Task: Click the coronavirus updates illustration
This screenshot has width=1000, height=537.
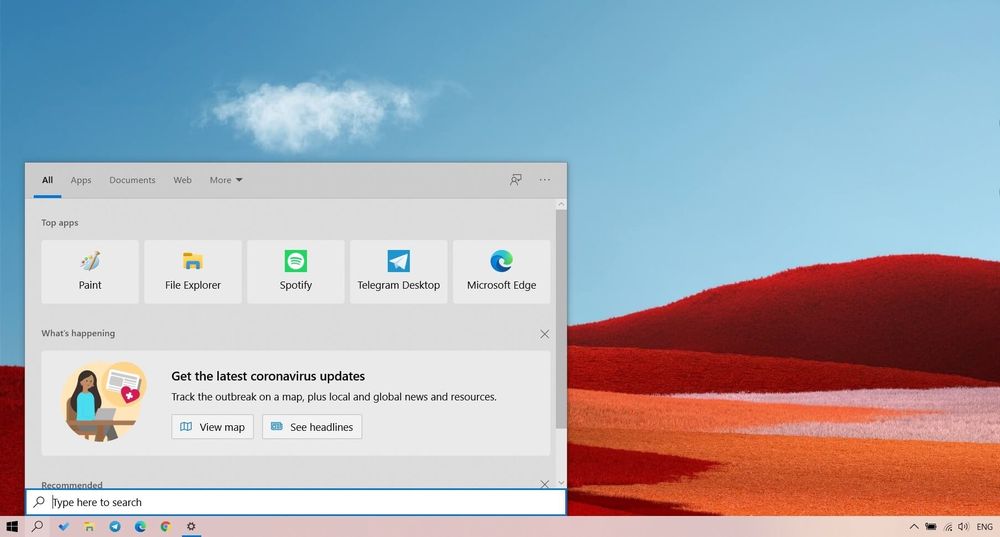Action: click(104, 402)
